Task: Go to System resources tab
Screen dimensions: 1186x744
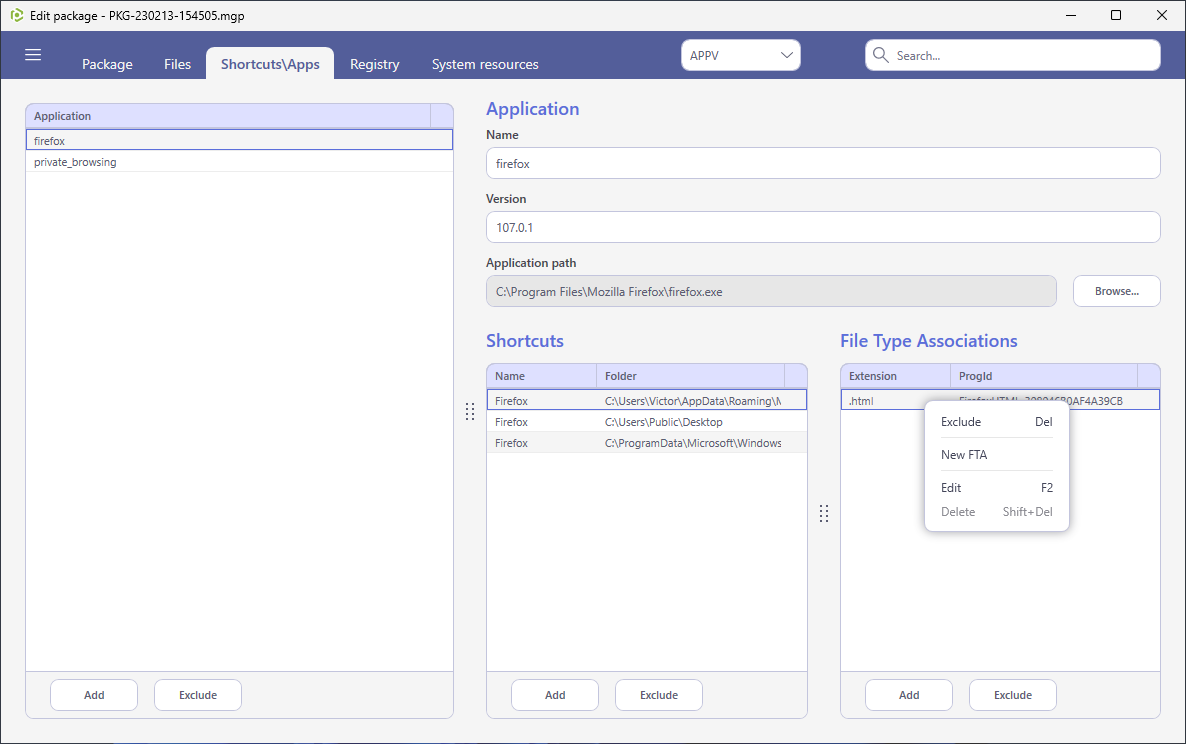Action: 485,64
